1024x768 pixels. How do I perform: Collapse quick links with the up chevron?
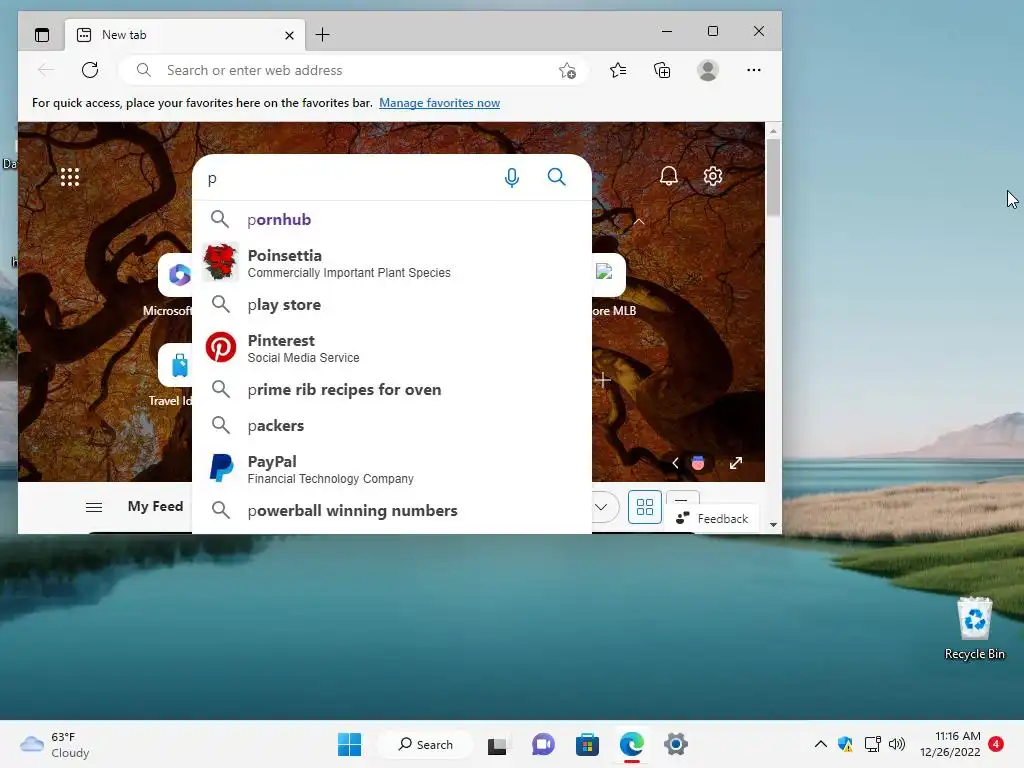tap(639, 222)
